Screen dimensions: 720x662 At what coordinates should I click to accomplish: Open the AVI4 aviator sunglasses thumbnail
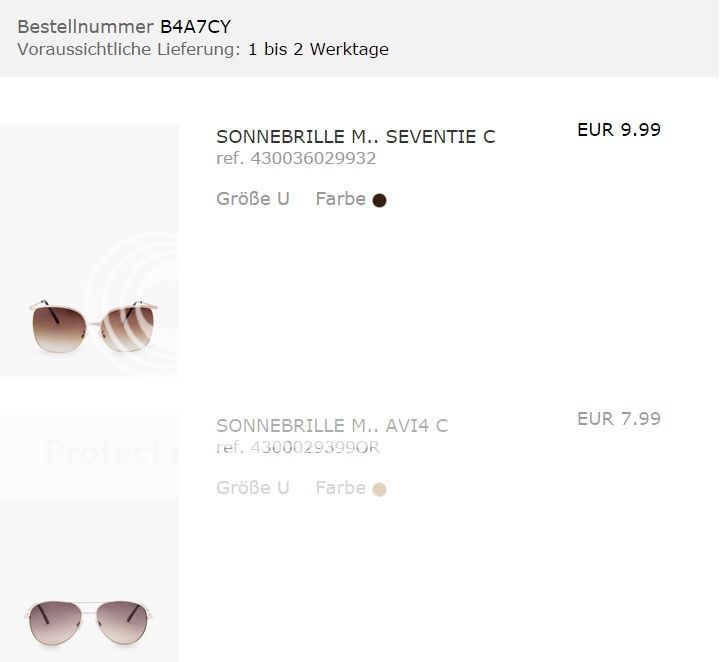click(x=88, y=618)
